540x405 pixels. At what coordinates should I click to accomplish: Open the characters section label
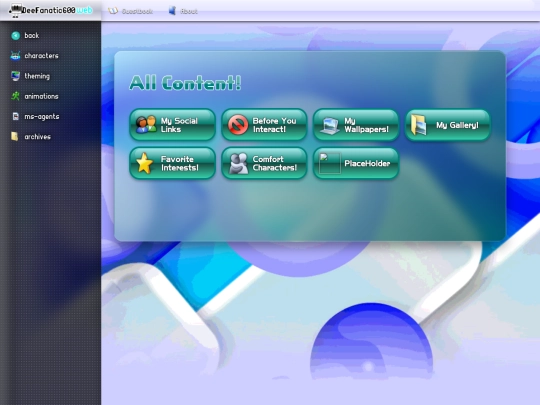point(41,56)
